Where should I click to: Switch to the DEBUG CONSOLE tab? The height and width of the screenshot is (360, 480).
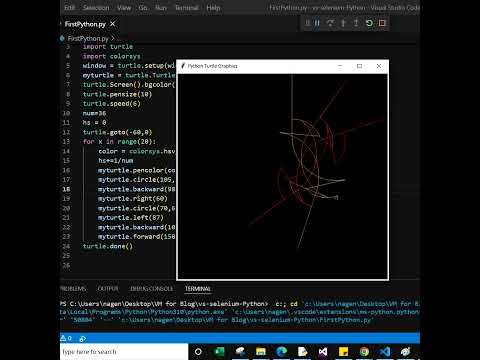click(x=152, y=289)
